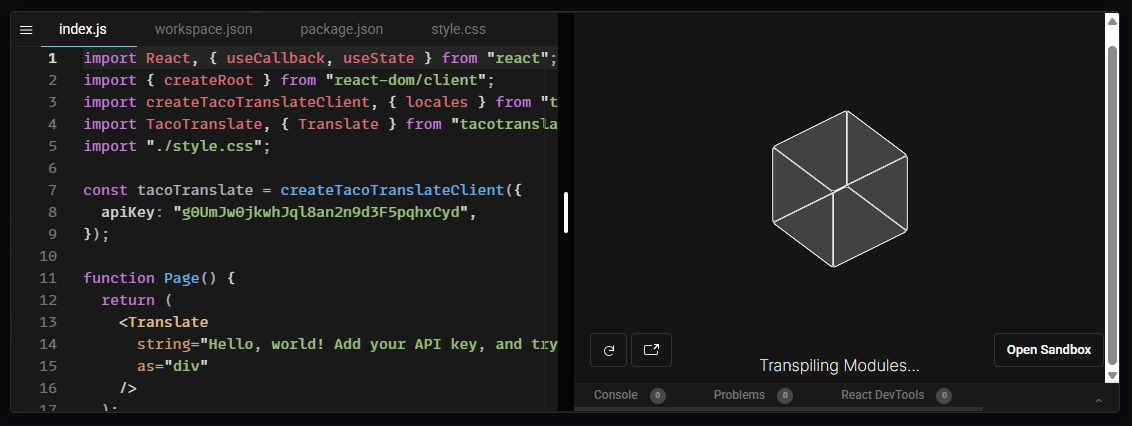The width and height of the screenshot is (1132, 426).
Task: Click the <Translate component tag
Action: coord(164,322)
